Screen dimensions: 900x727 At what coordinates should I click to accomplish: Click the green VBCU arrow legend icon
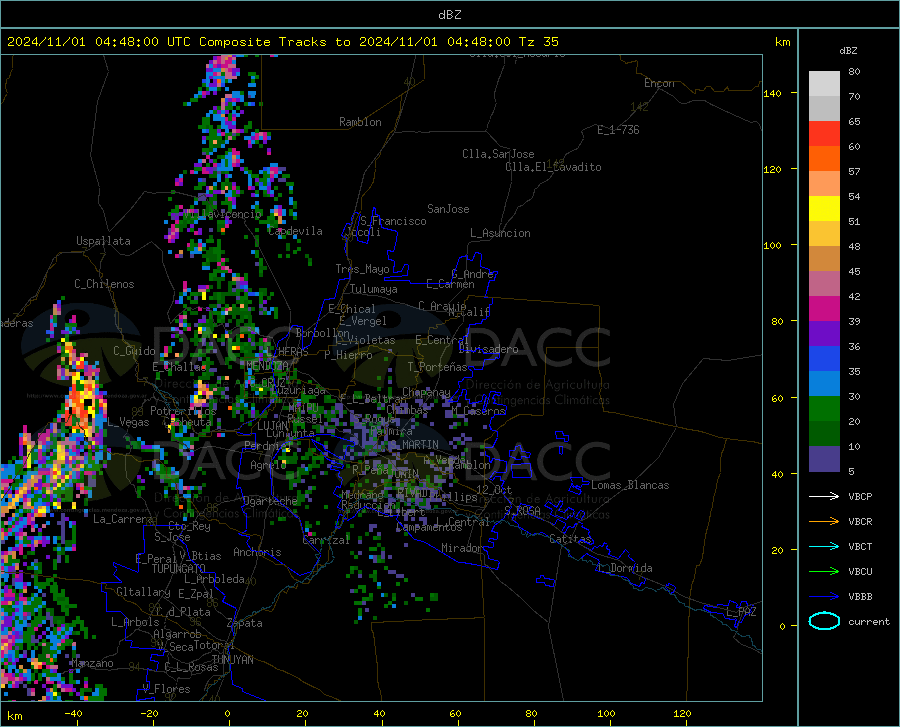(x=824, y=572)
